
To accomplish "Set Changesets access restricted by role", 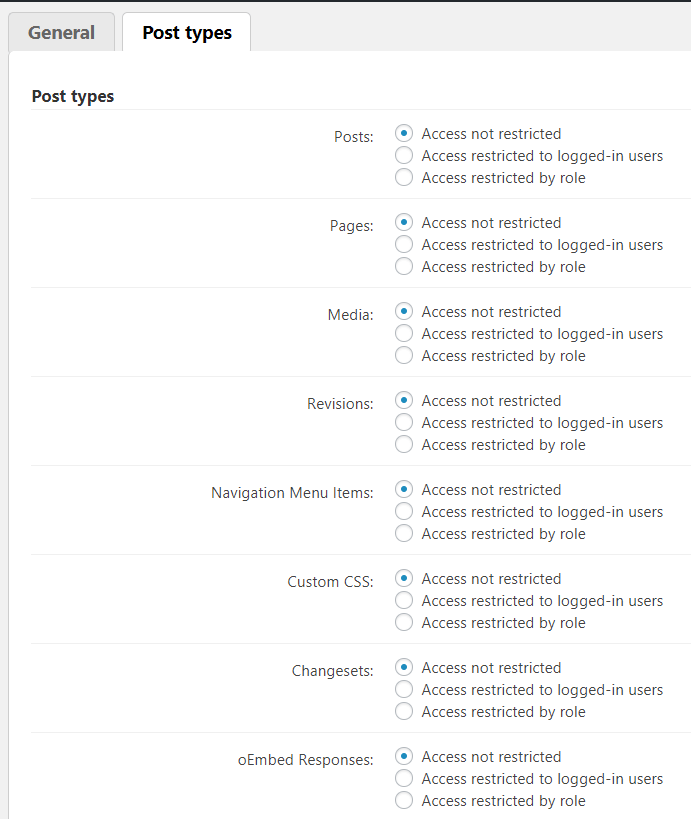I will (x=404, y=711).
